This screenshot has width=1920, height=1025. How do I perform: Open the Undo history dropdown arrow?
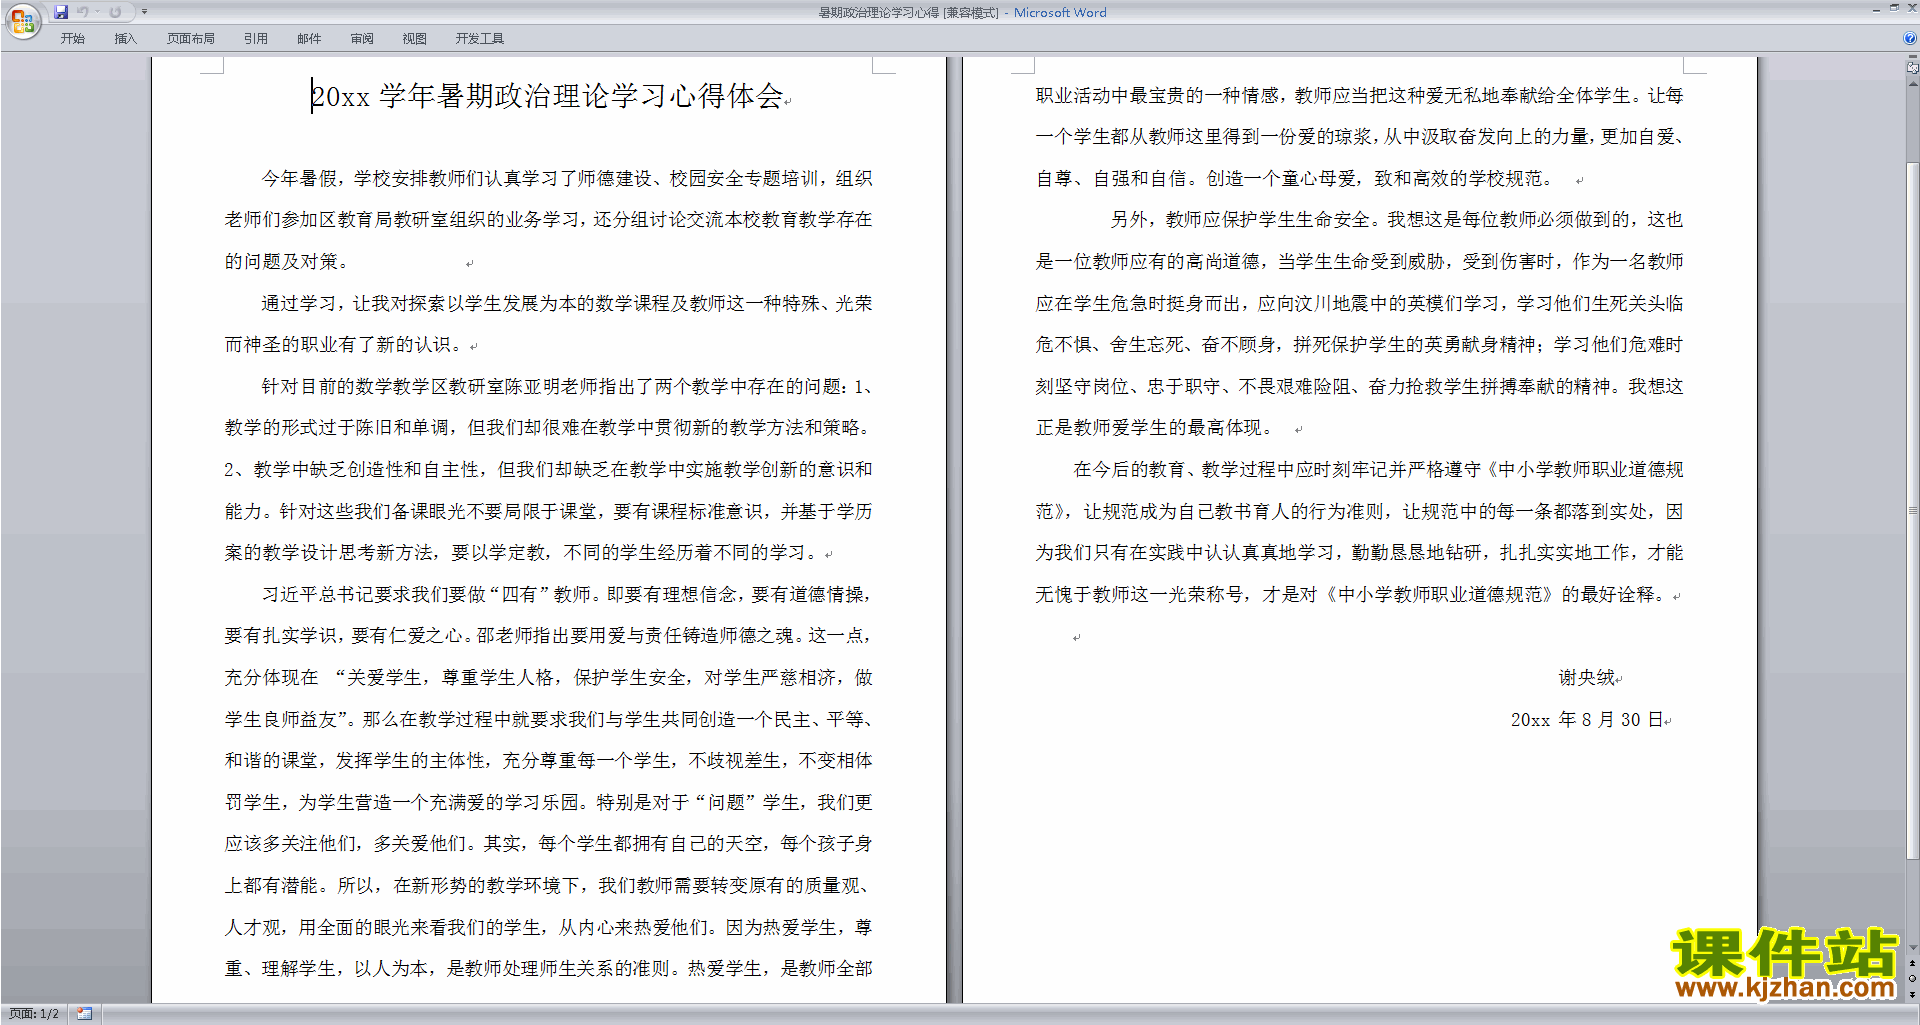[x=97, y=12]
